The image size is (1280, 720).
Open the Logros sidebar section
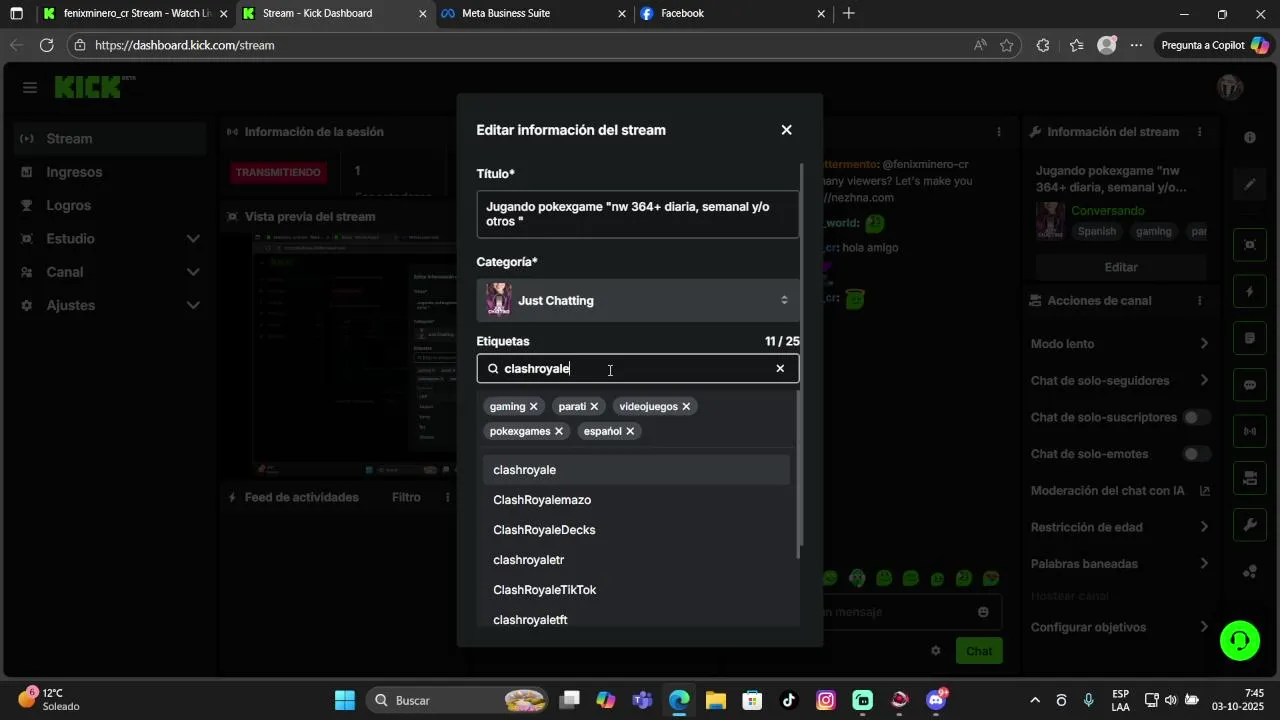108,205
